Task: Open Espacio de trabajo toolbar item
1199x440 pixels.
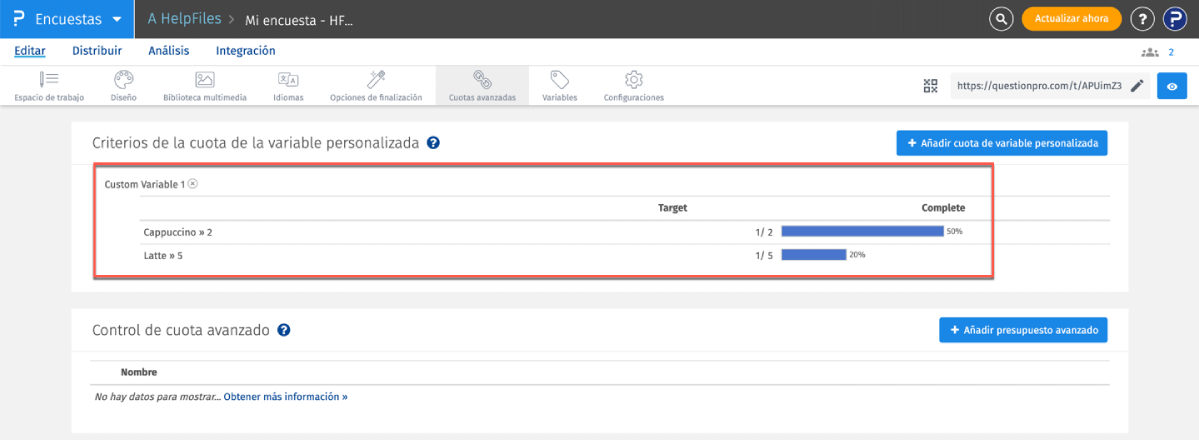Action: pos(49,86)
